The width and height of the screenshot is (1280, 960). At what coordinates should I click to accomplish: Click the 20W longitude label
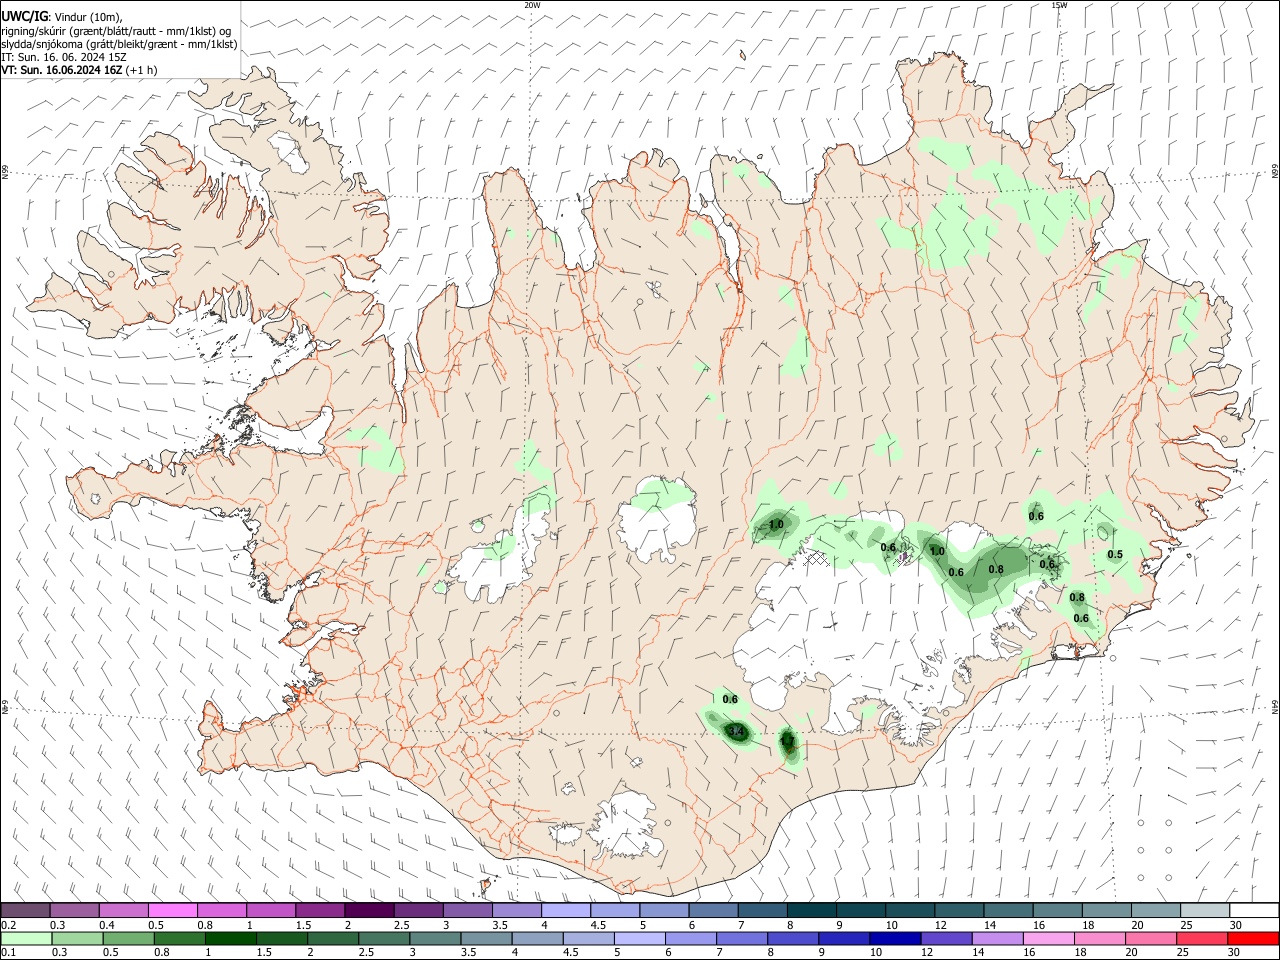pos(532,5)
